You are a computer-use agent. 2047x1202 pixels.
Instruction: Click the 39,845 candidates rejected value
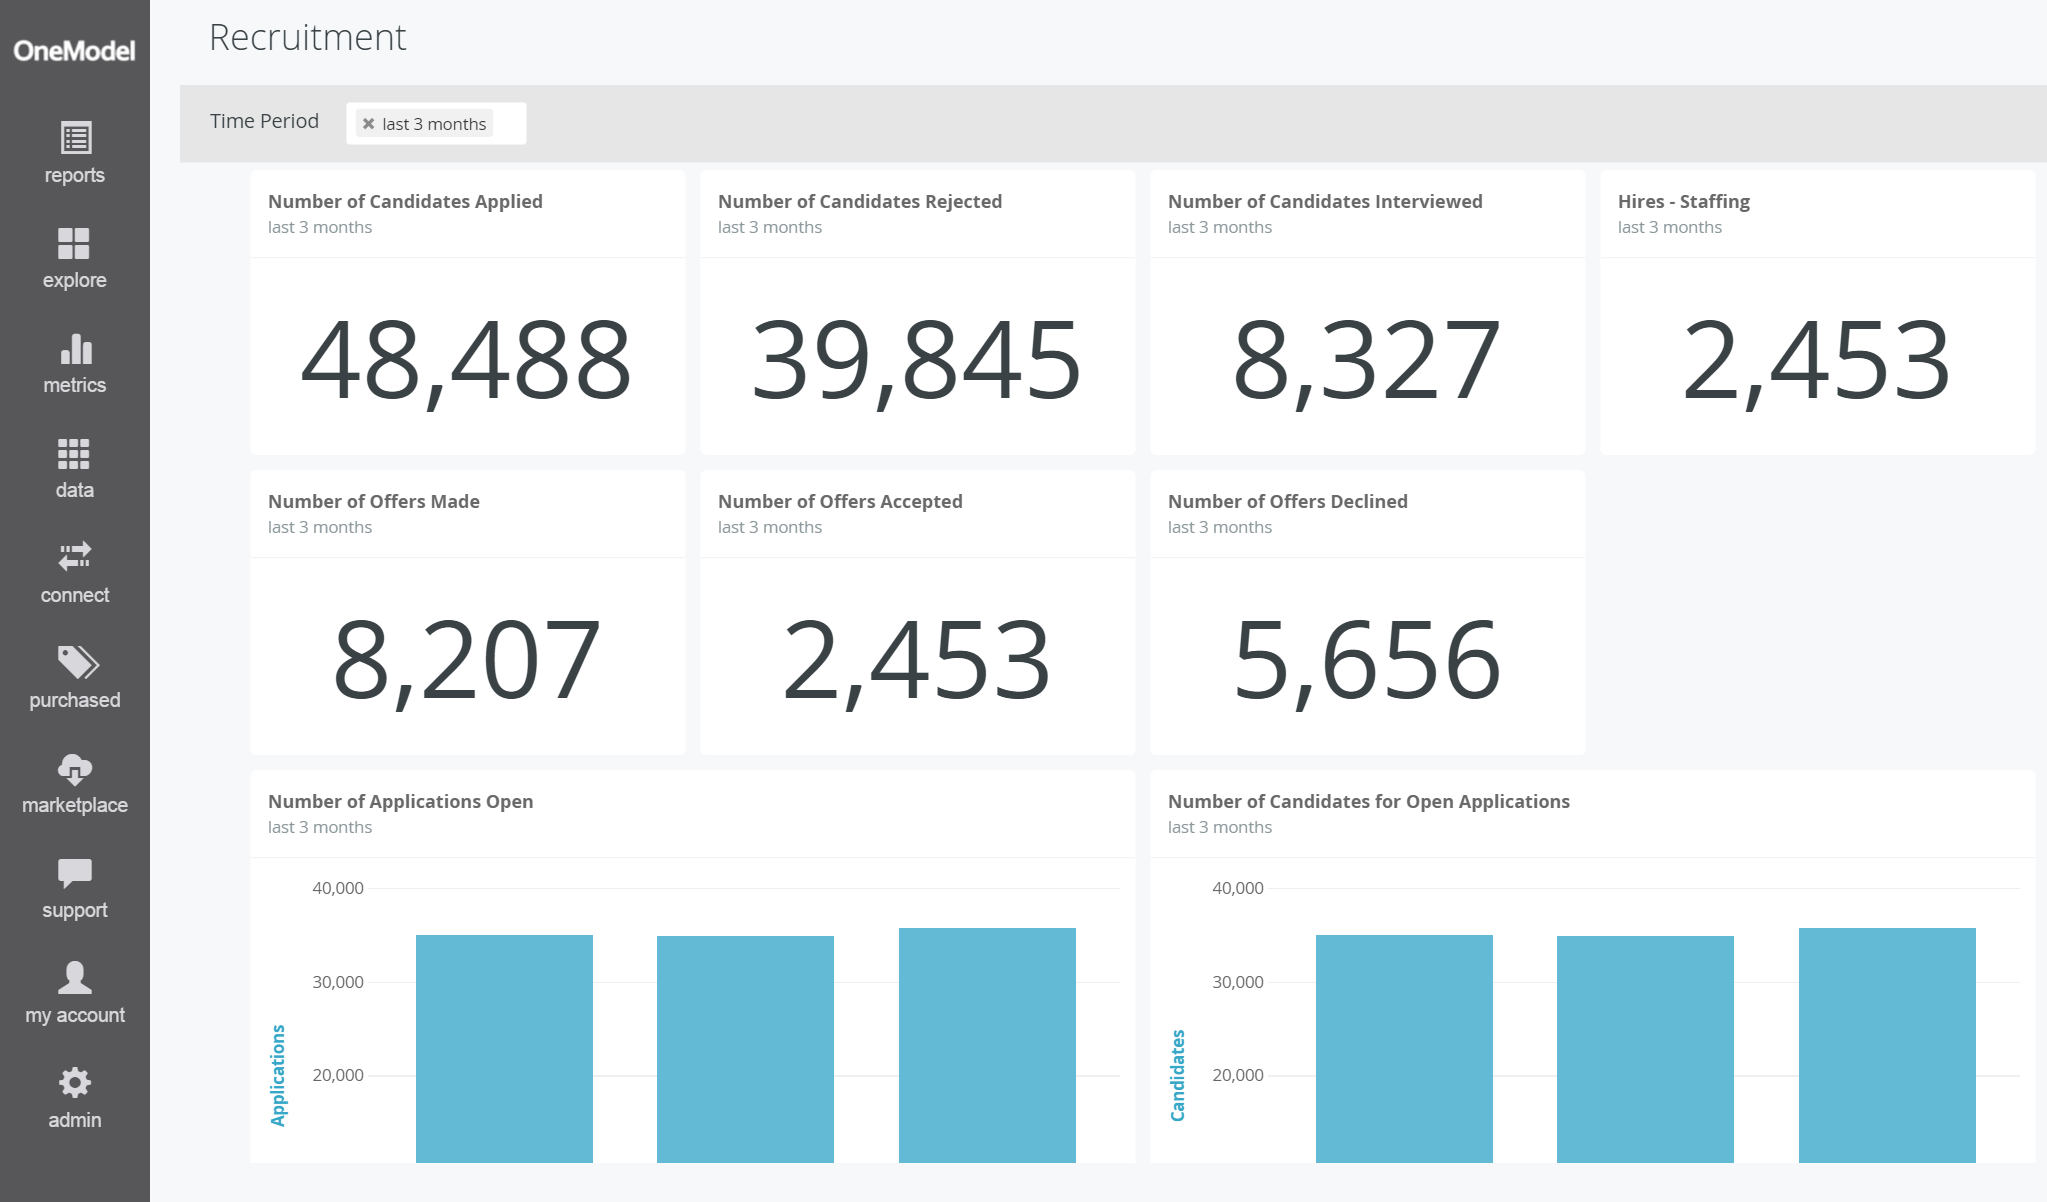pos(916,360)
